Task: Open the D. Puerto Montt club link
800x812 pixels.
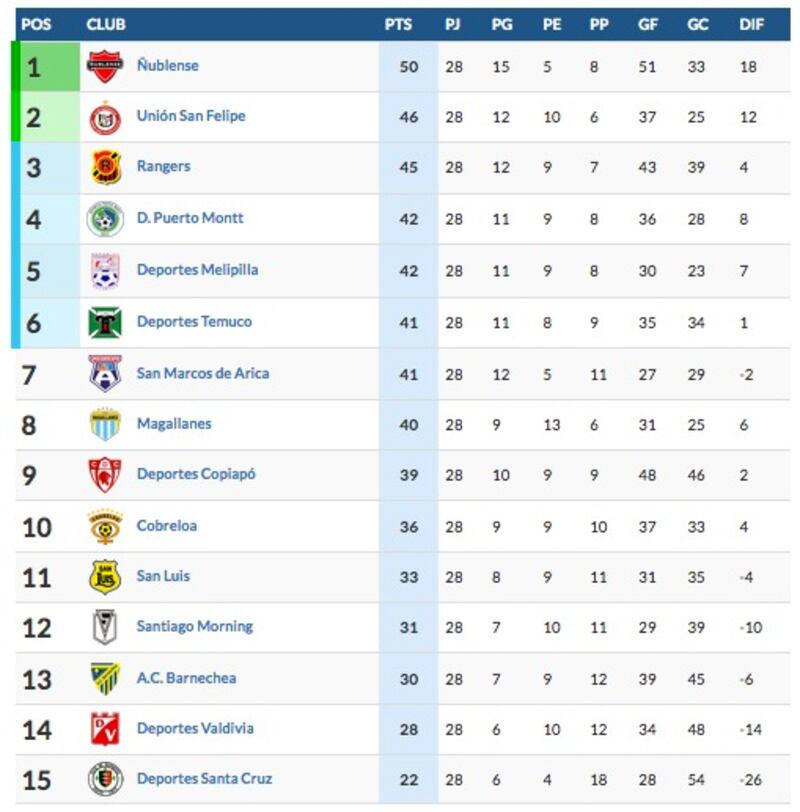Action: tap(190, 218)
